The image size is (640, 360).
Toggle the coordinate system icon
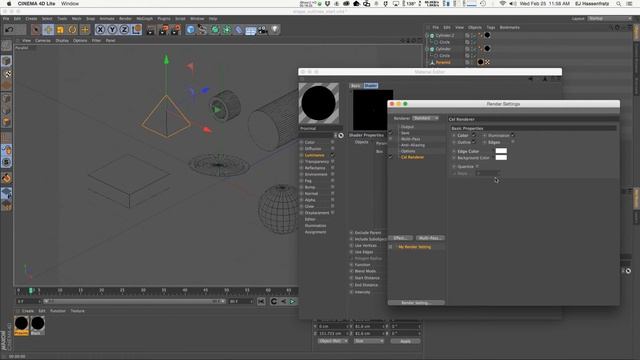click(x=136, y=29)
